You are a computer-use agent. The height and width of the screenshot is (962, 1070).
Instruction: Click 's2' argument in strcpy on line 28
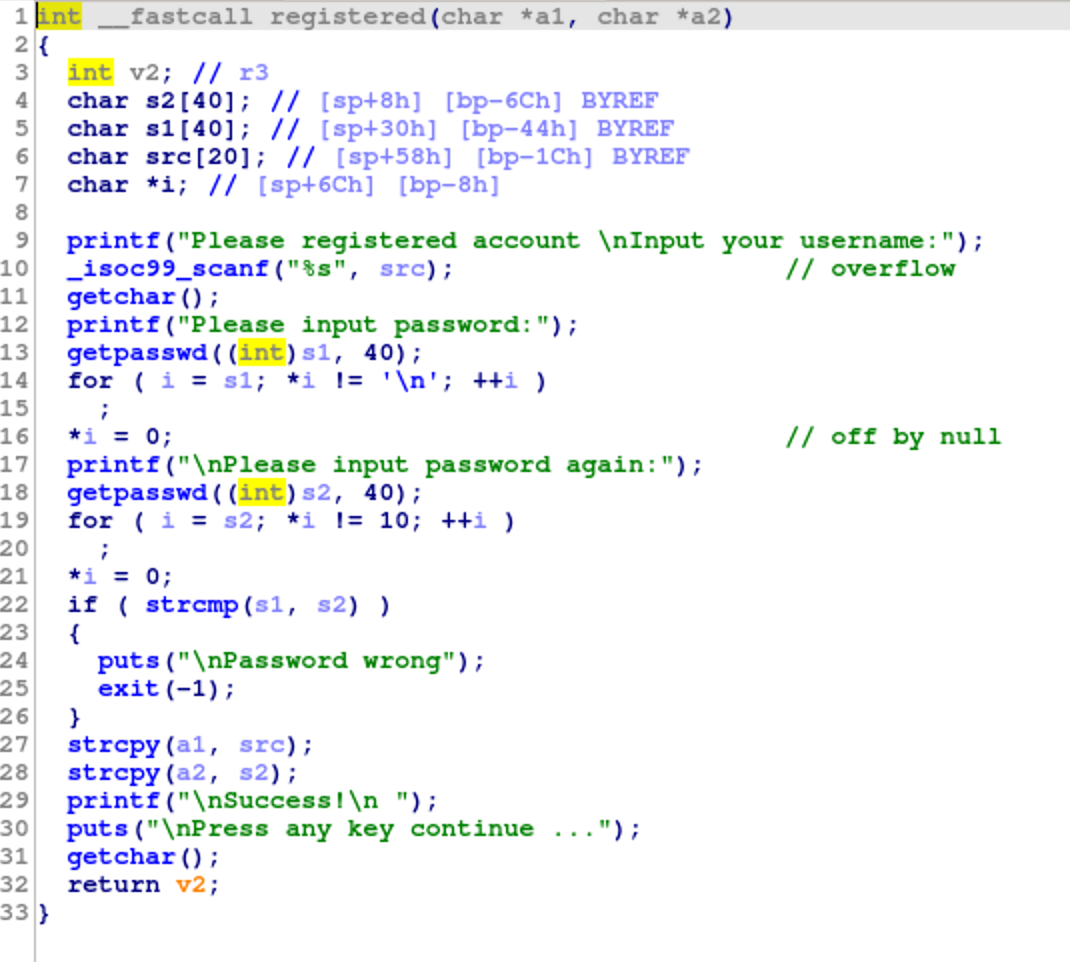click(254, 772)
